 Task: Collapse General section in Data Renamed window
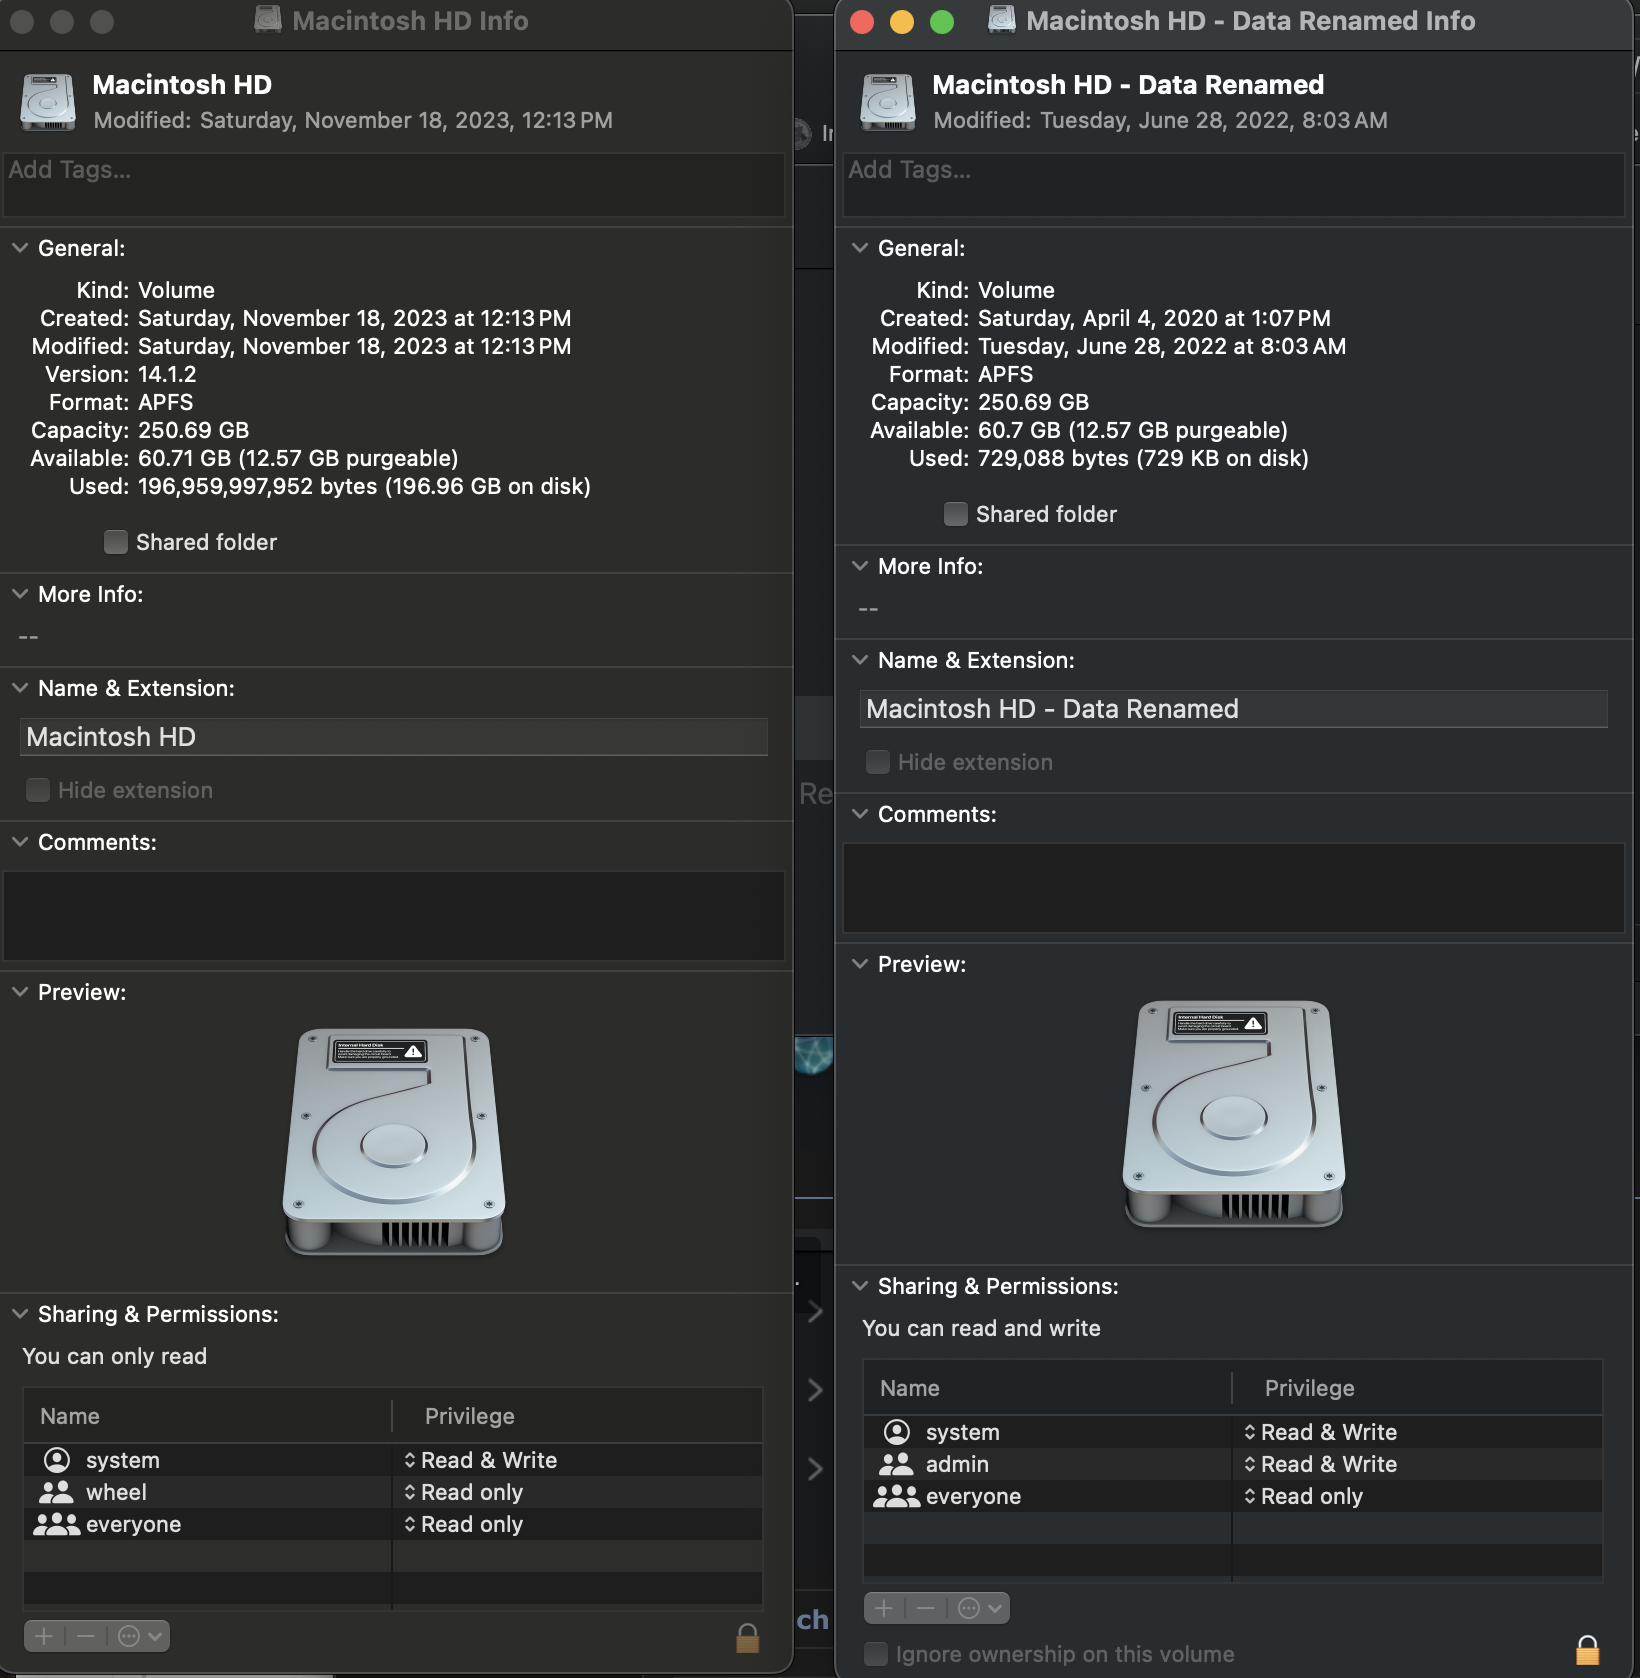pos(860,248)
